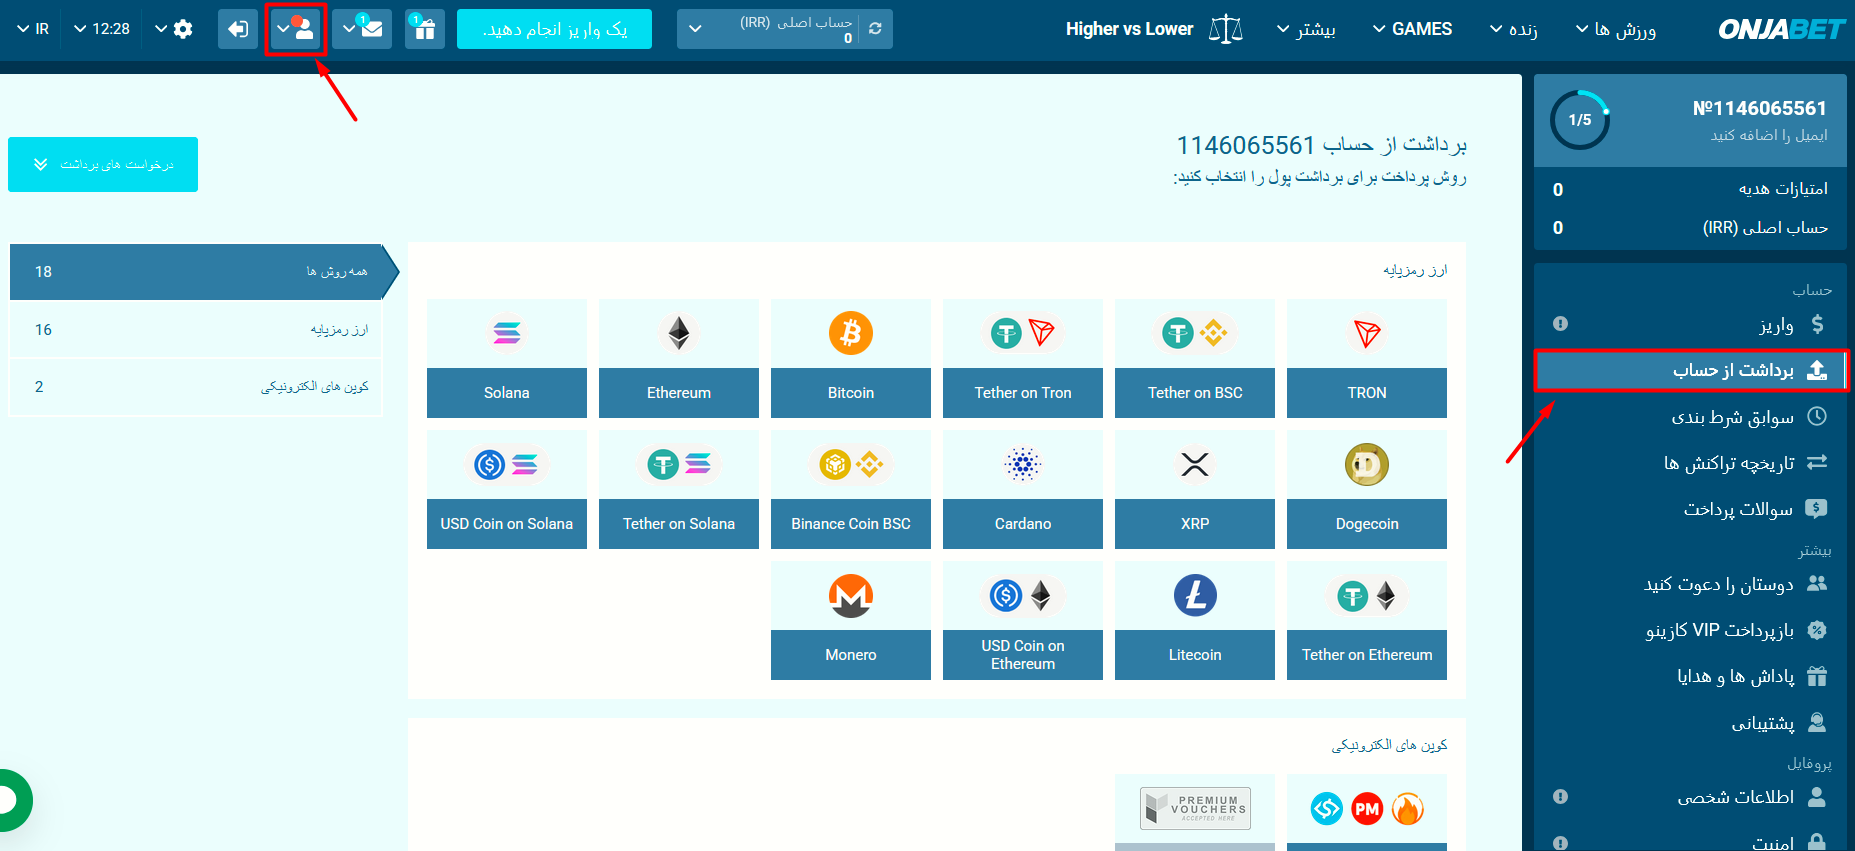1855x851 pixels.
Task: Open the user account menu icon
Action: click(x=296, y=29)
